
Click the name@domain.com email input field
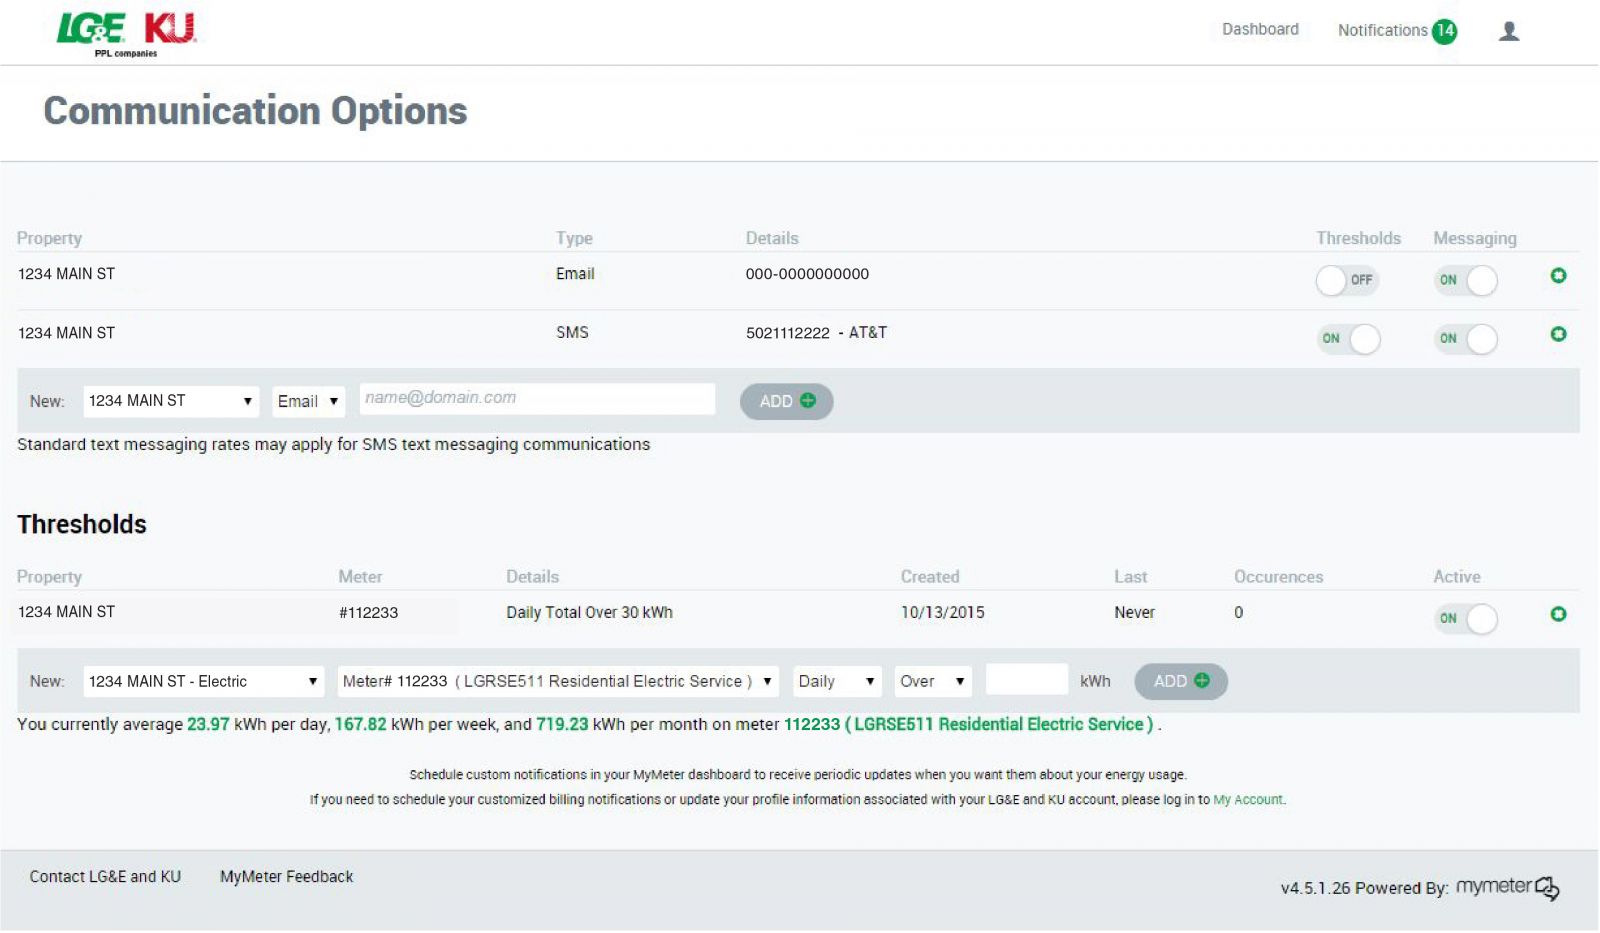click(x=537, y=398)
